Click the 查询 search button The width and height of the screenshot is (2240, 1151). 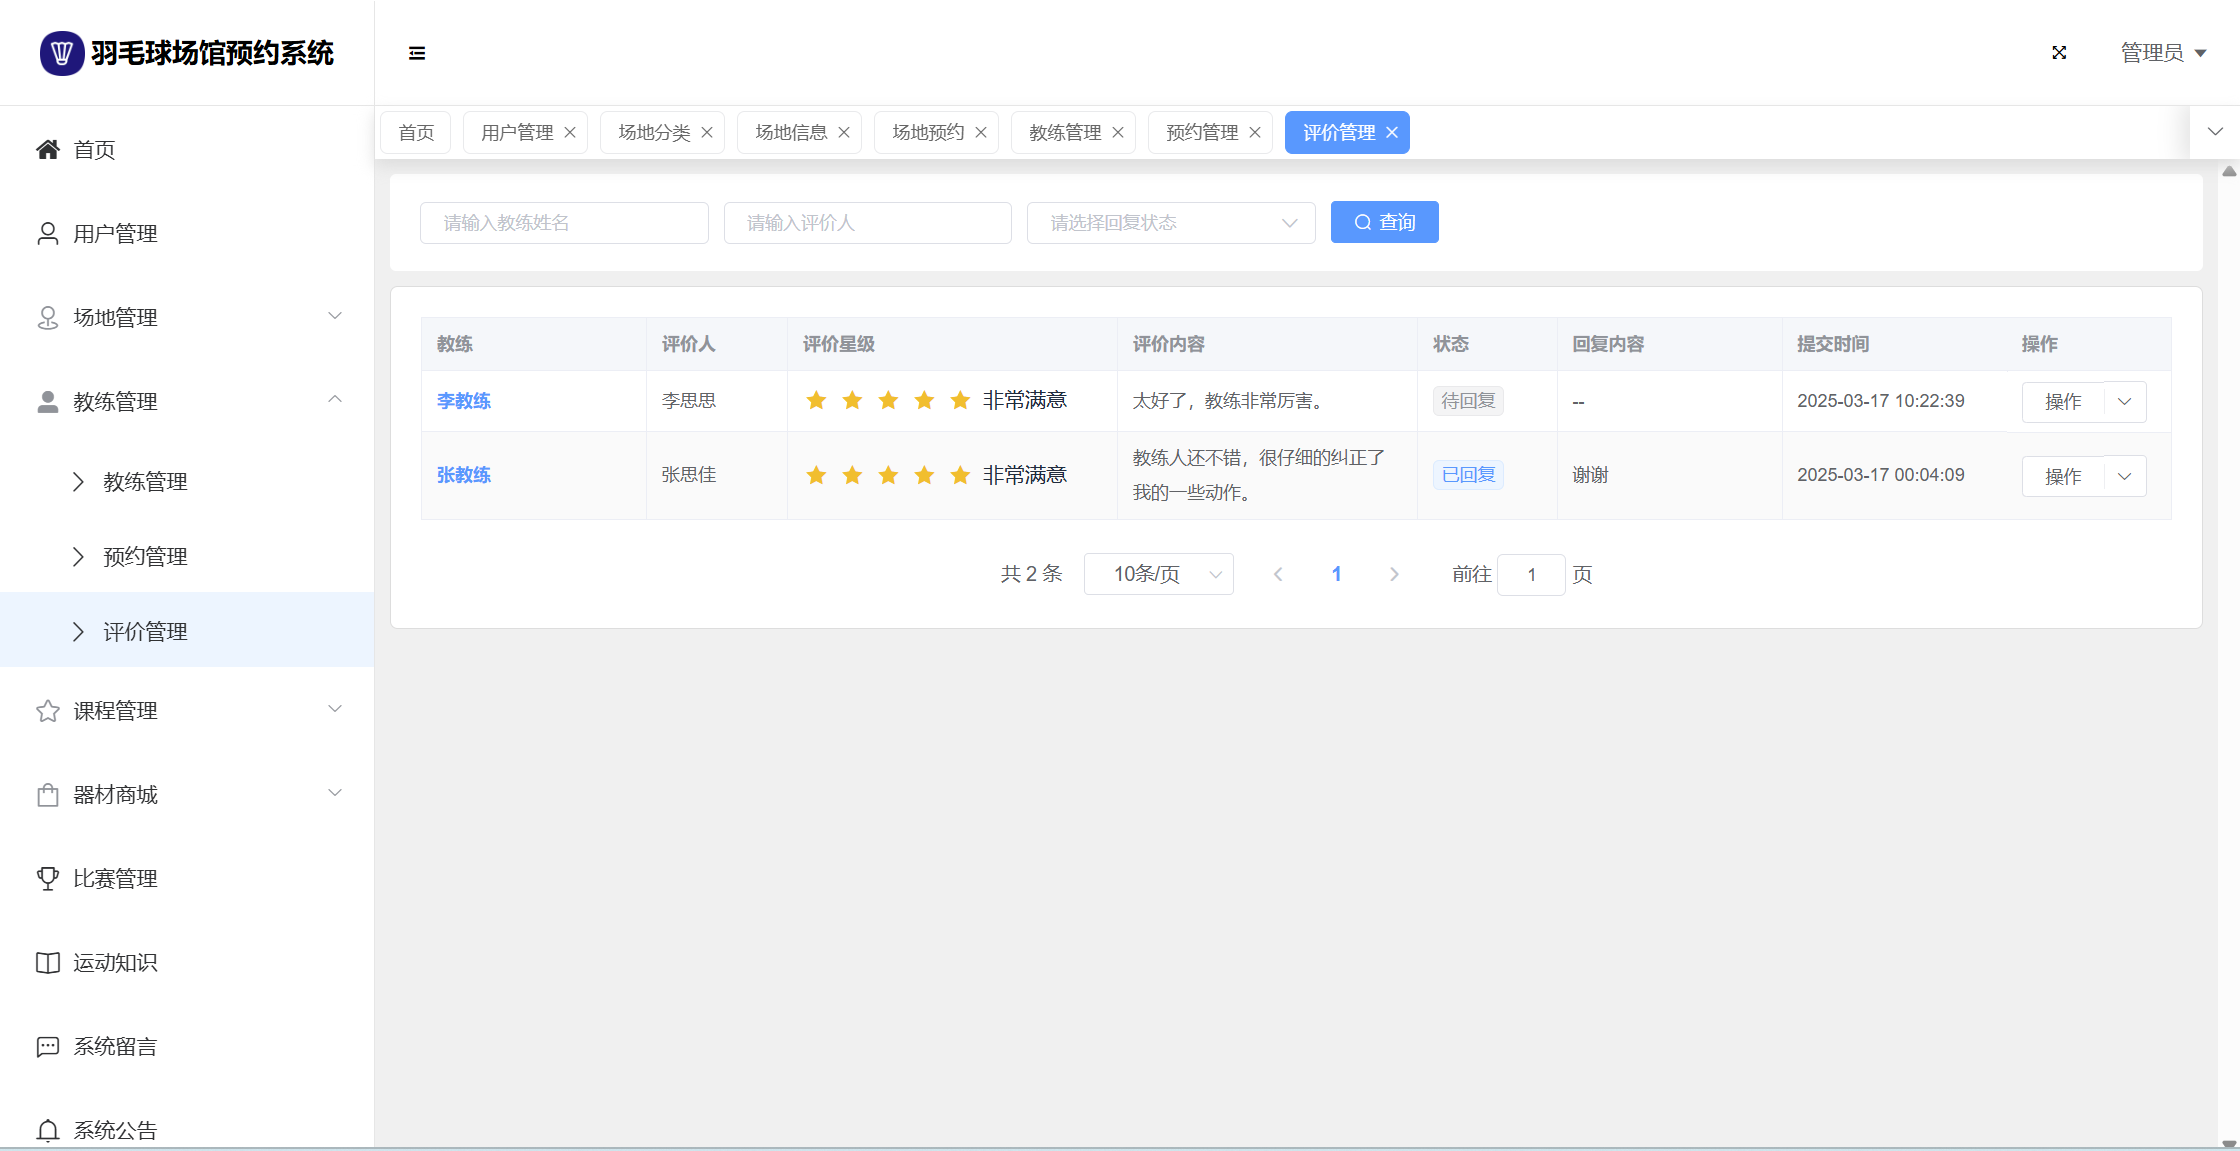coord(1384,223)
